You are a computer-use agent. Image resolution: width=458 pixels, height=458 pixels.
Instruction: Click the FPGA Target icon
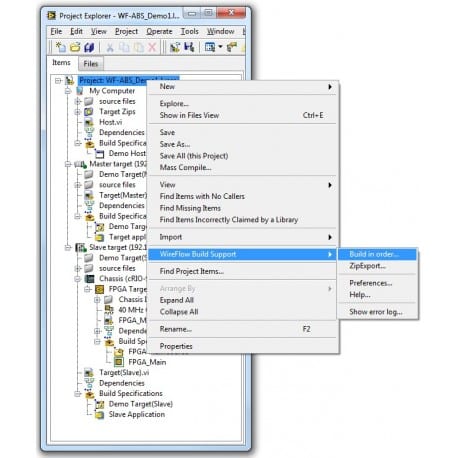(x=99, y=289)
